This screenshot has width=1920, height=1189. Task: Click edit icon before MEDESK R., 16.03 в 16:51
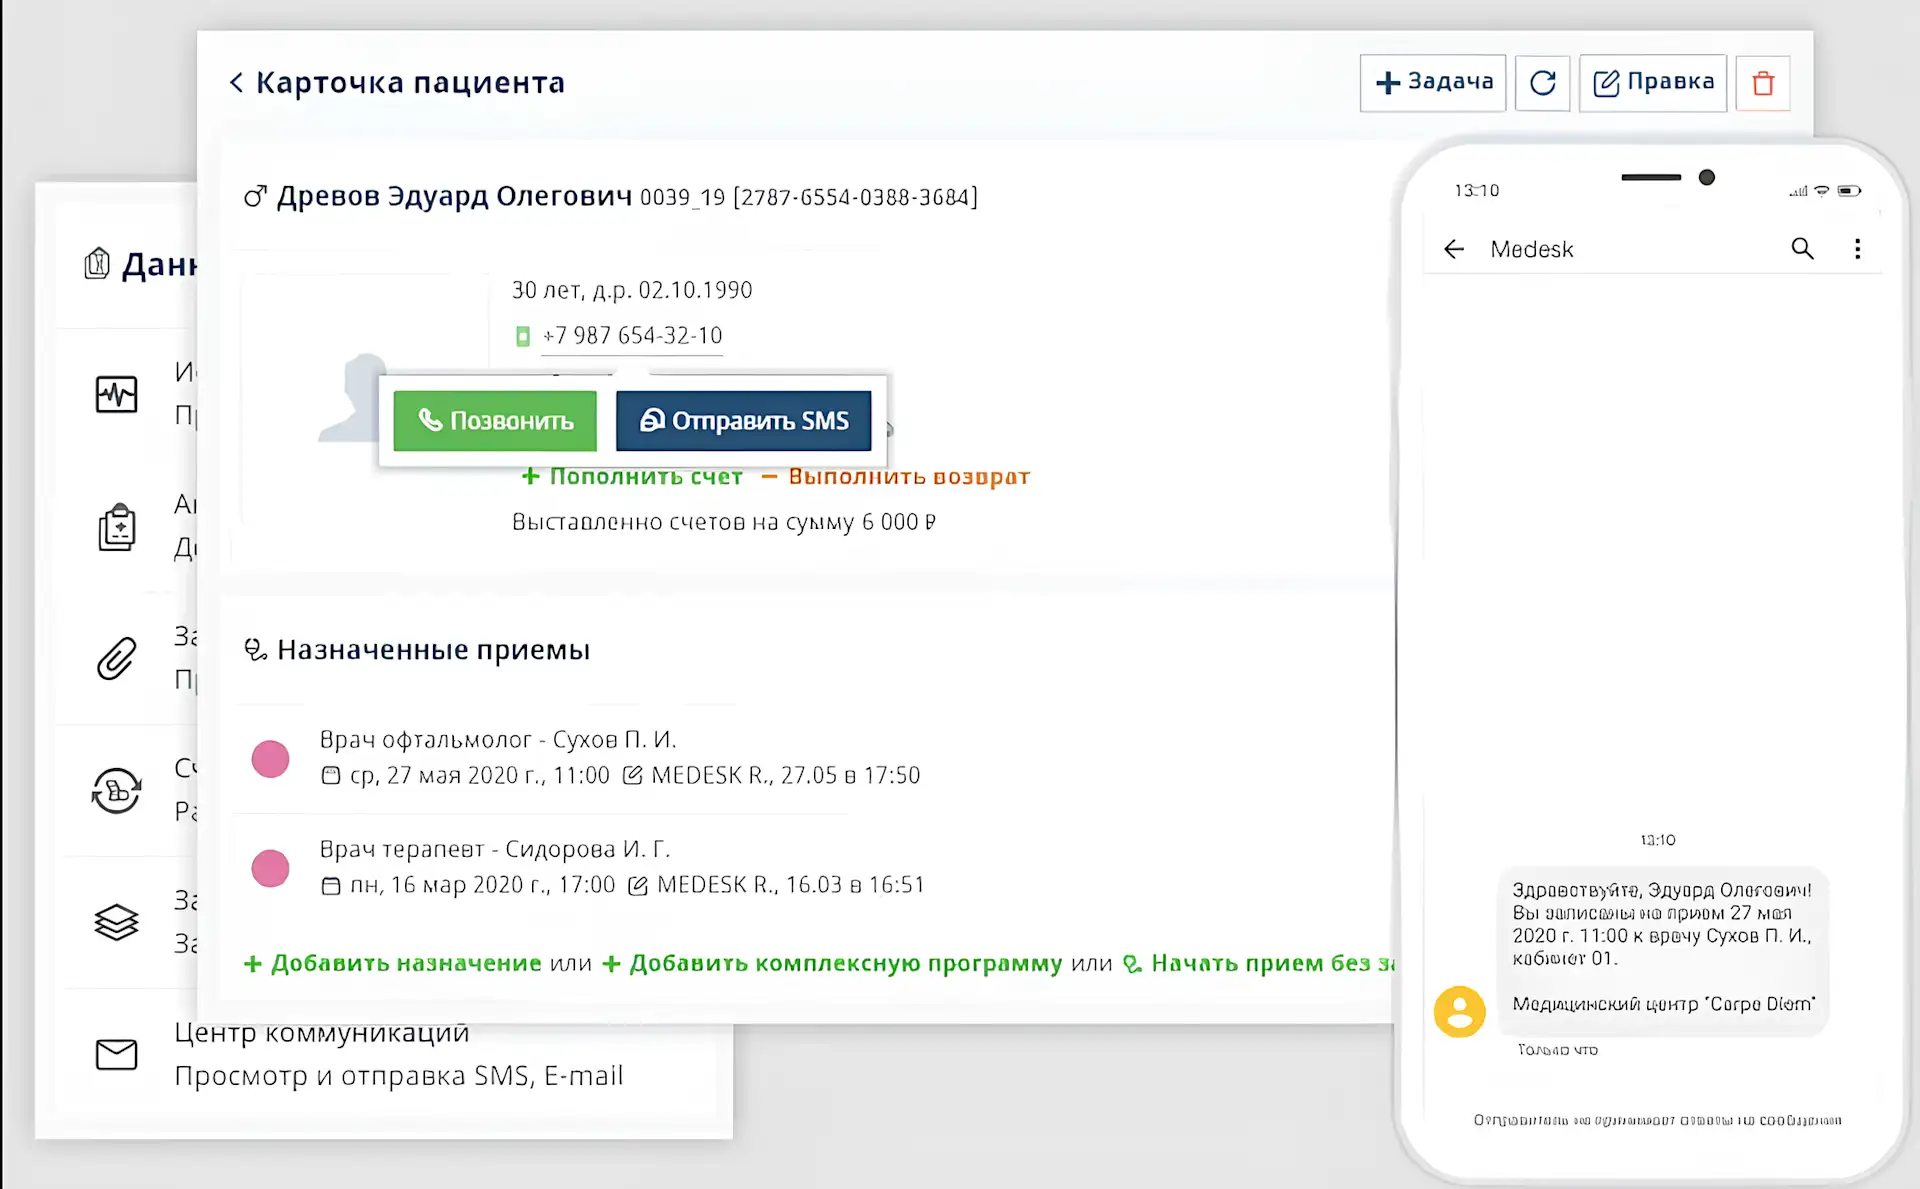(638, 885)
